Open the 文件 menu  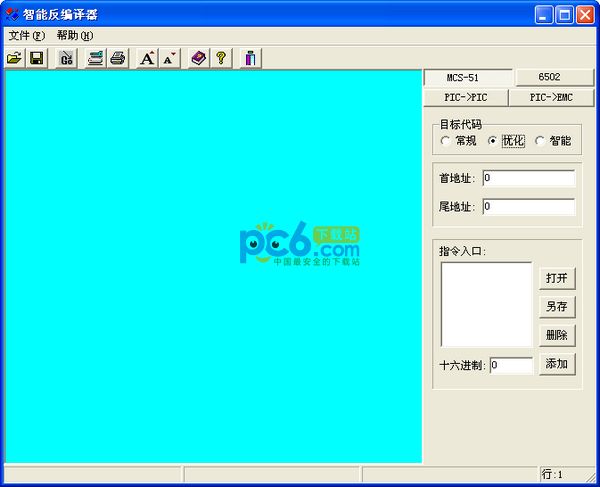pos(26,35)
